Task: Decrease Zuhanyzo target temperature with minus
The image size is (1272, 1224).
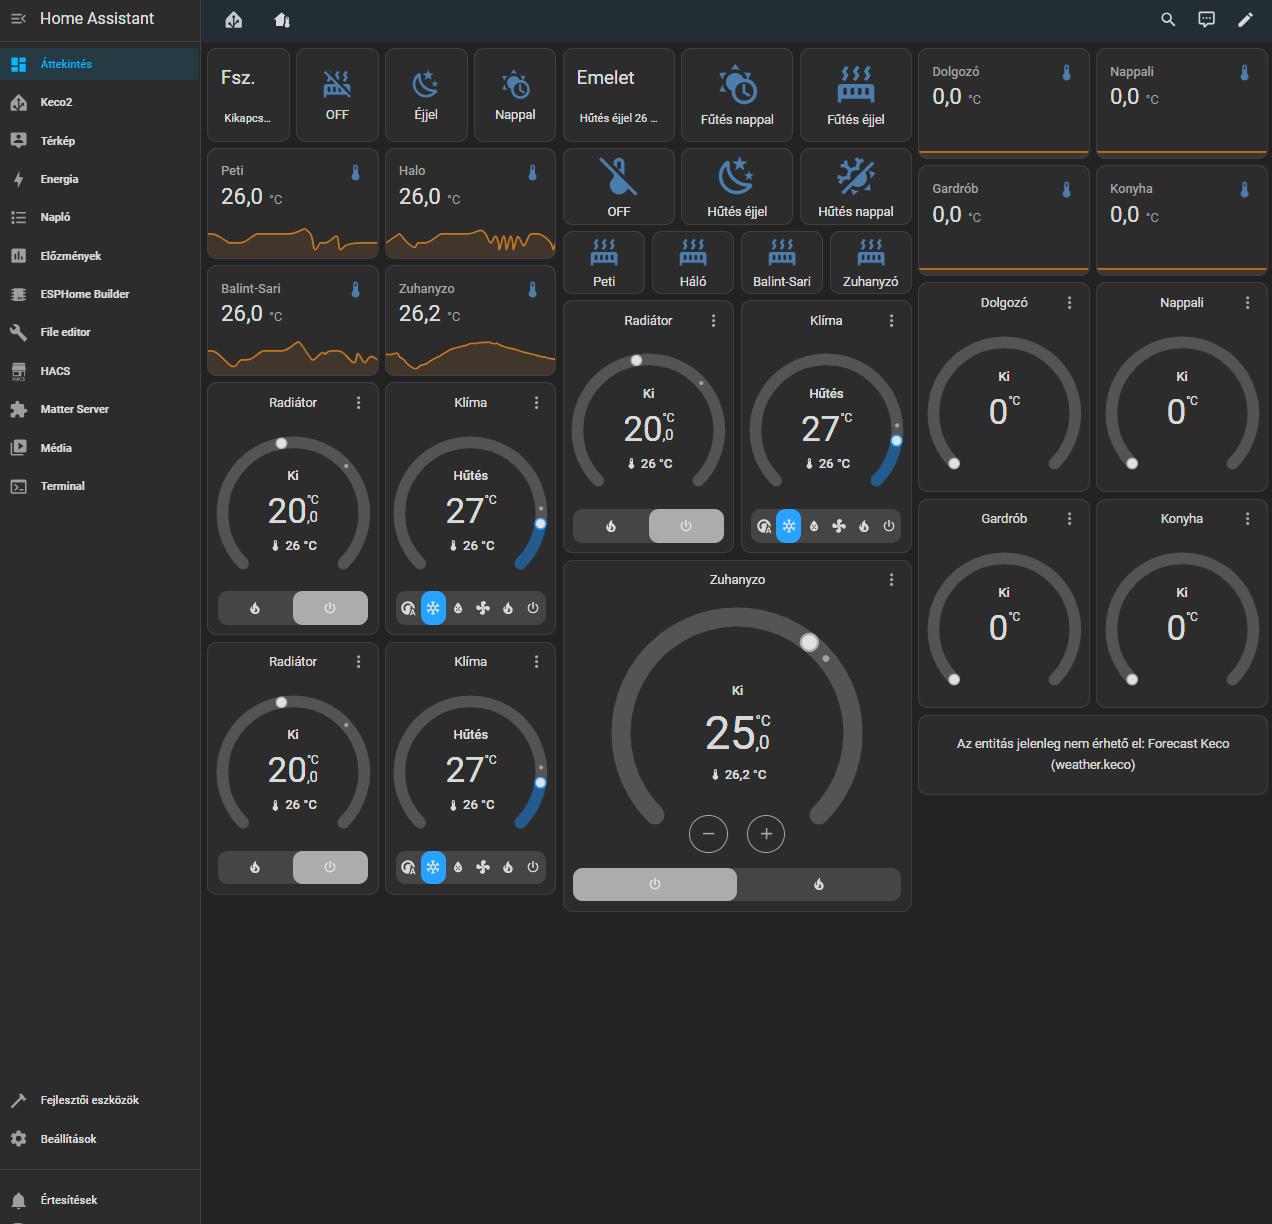Action: (x=709, y=834)
